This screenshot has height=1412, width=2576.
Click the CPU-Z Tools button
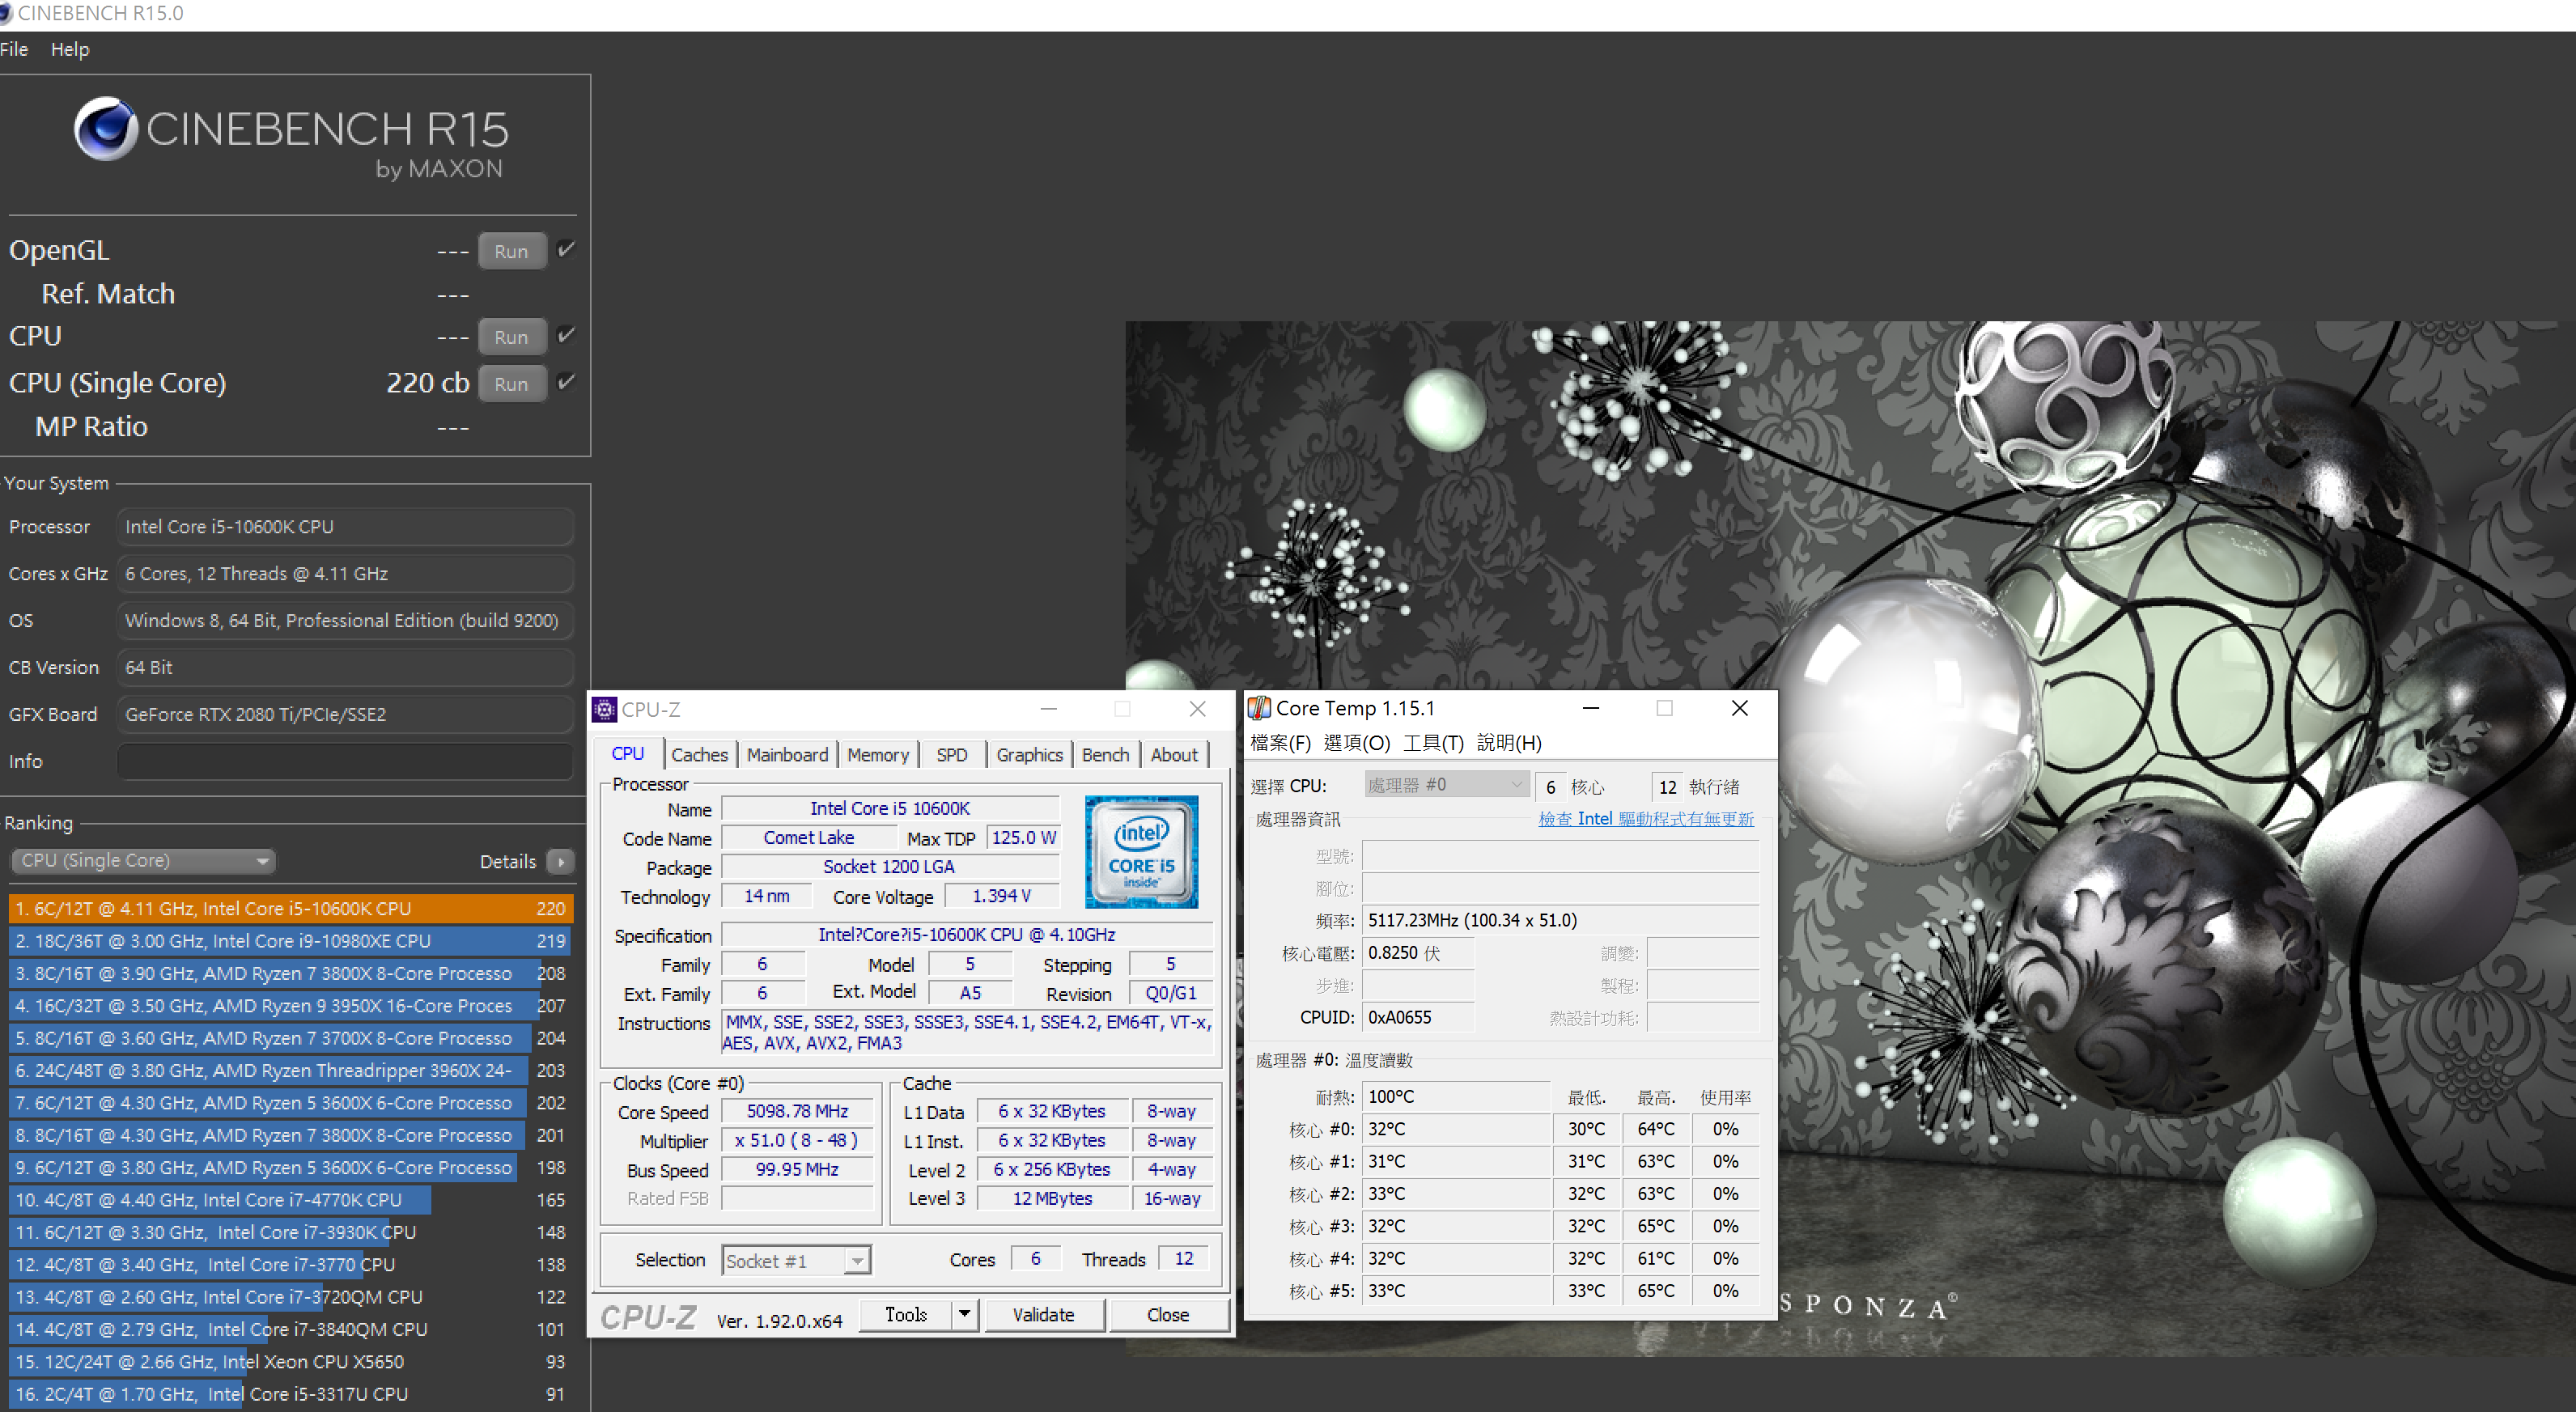tap(906, 1314)
